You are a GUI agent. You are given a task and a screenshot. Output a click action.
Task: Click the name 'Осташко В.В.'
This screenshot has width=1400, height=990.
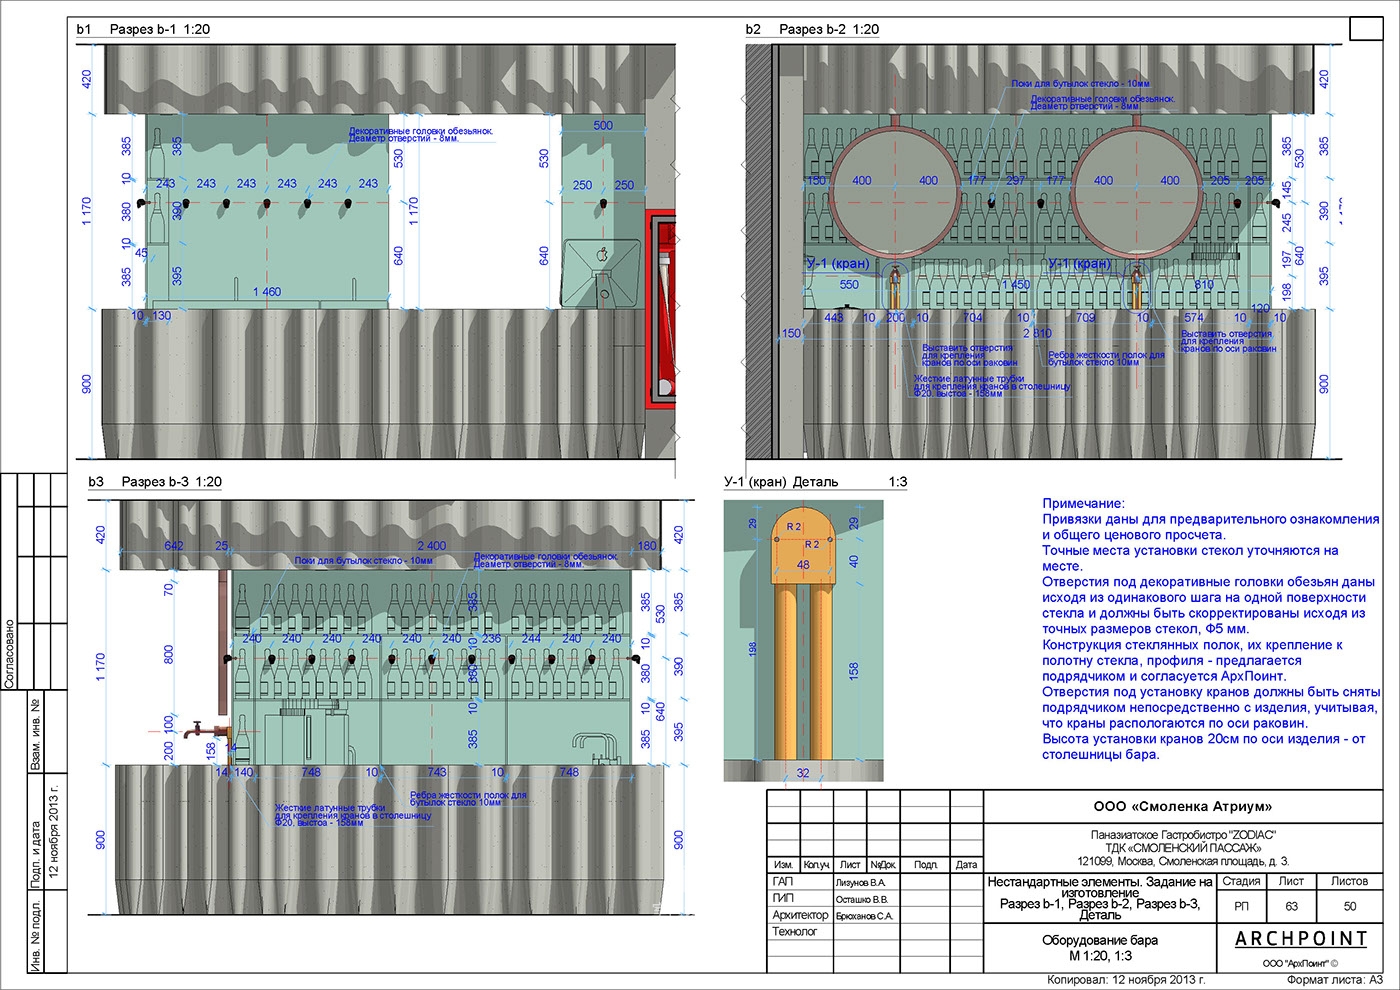(862, 899)
